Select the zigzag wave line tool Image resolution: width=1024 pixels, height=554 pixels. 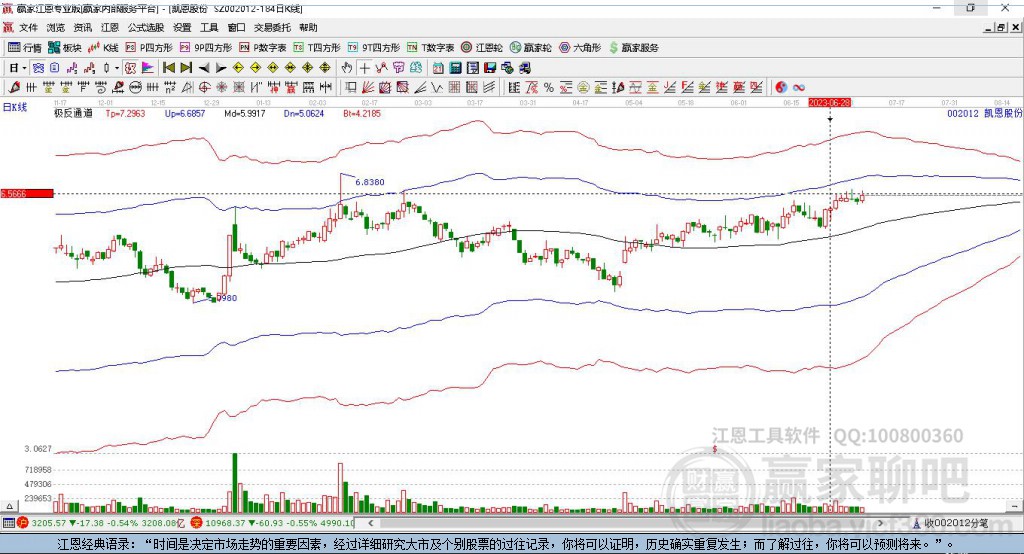[x=436, y=87]
